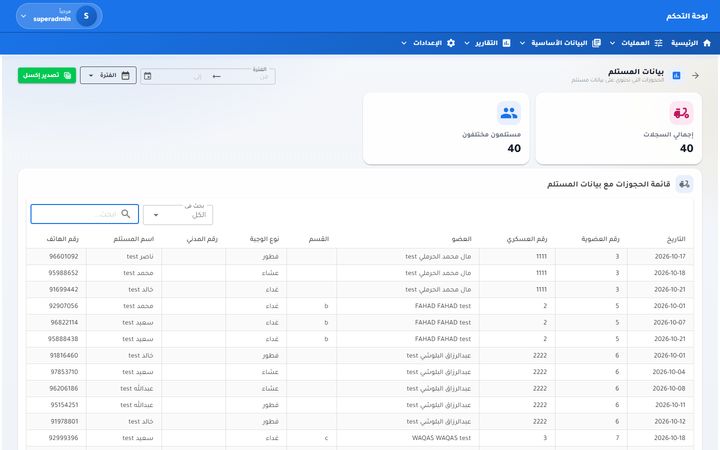Click phone number 91816460

coord(64,355)
